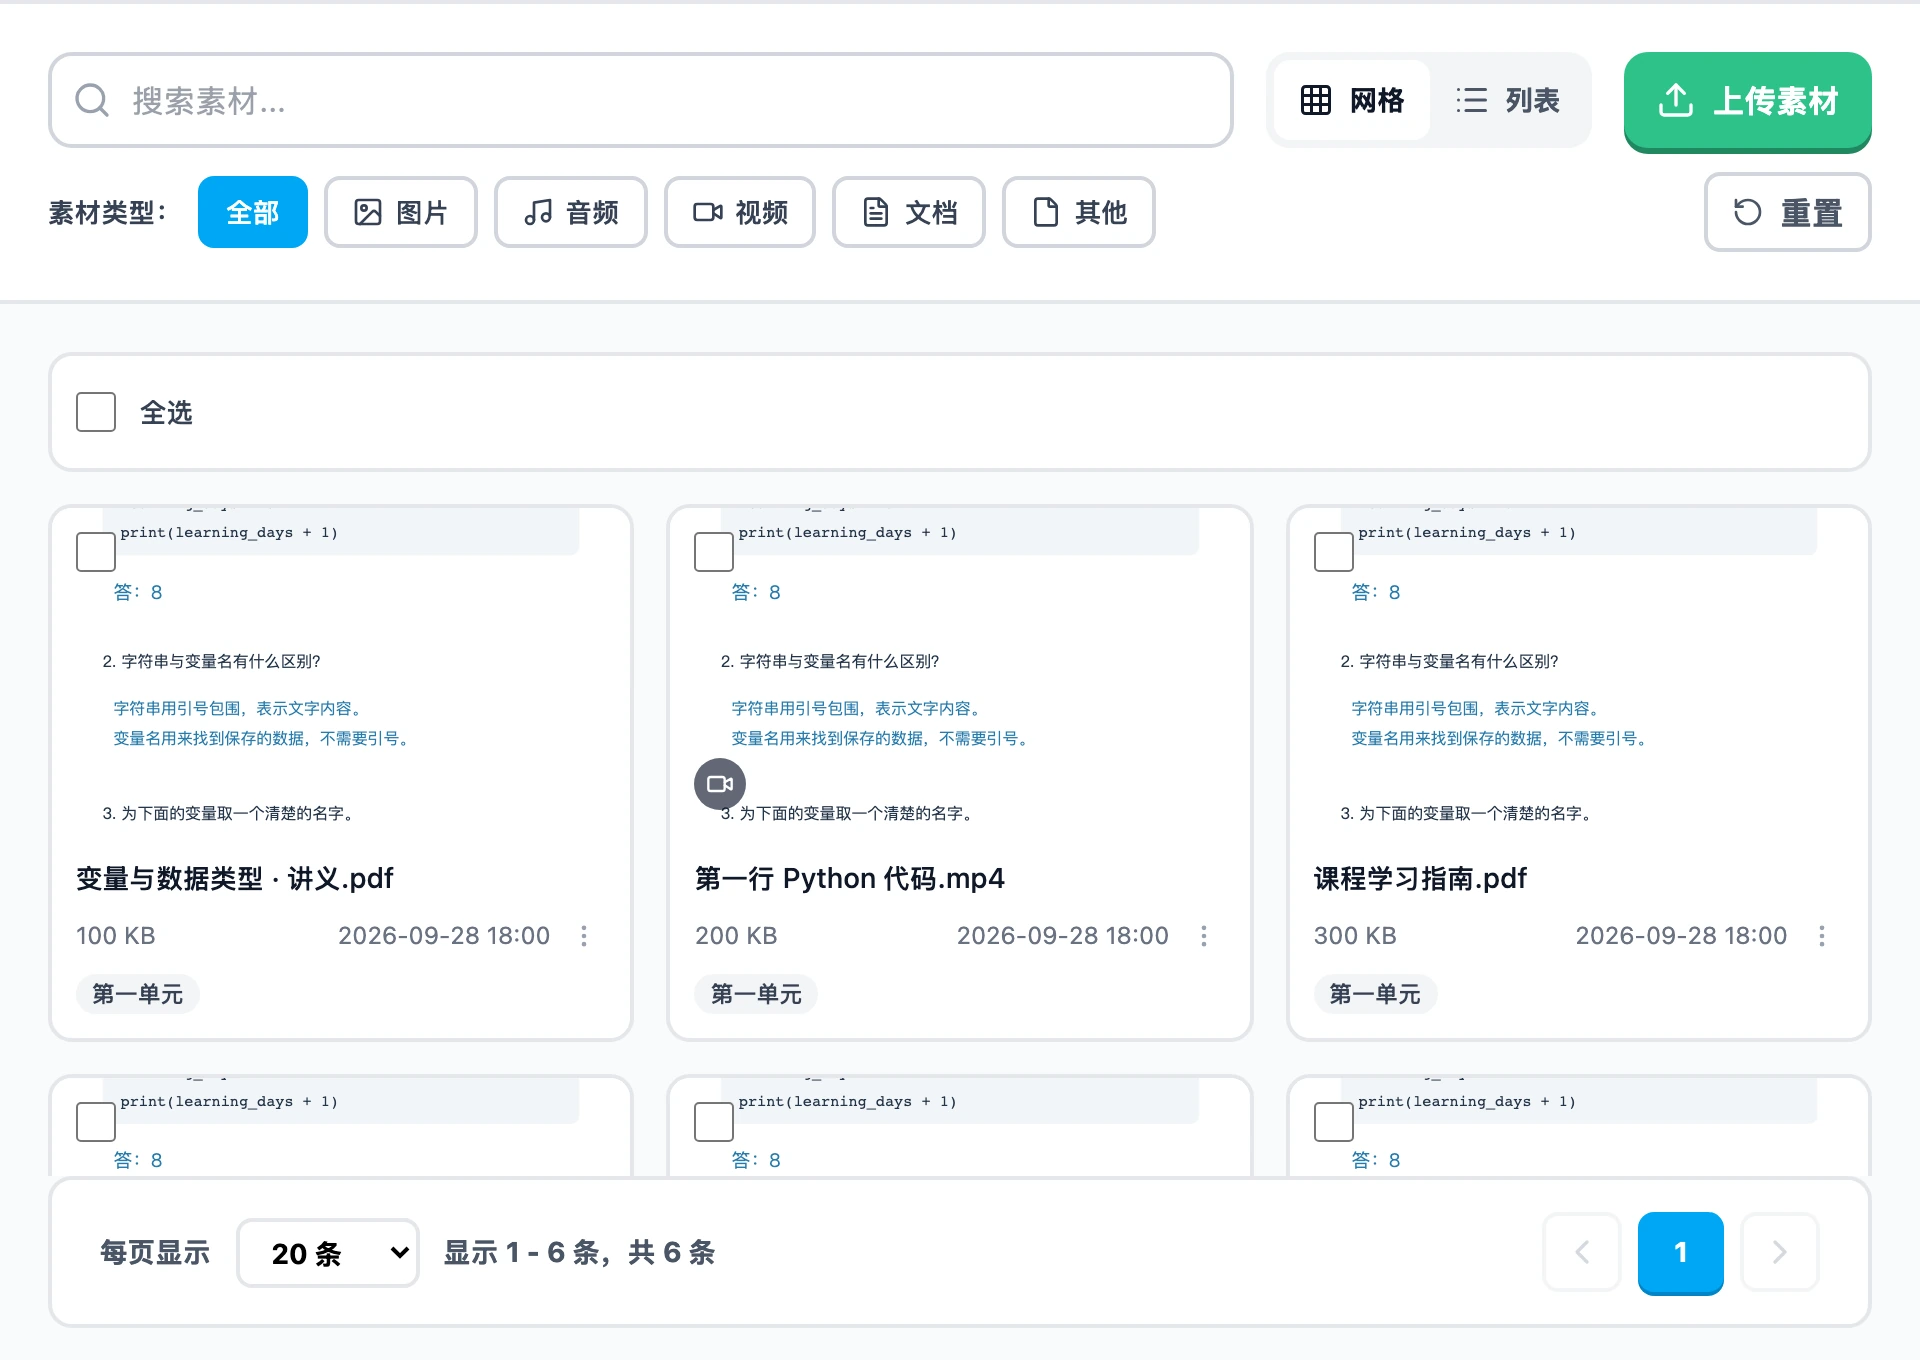
Task: Click the video camera badge on Python card
Action: coord(720,784)
